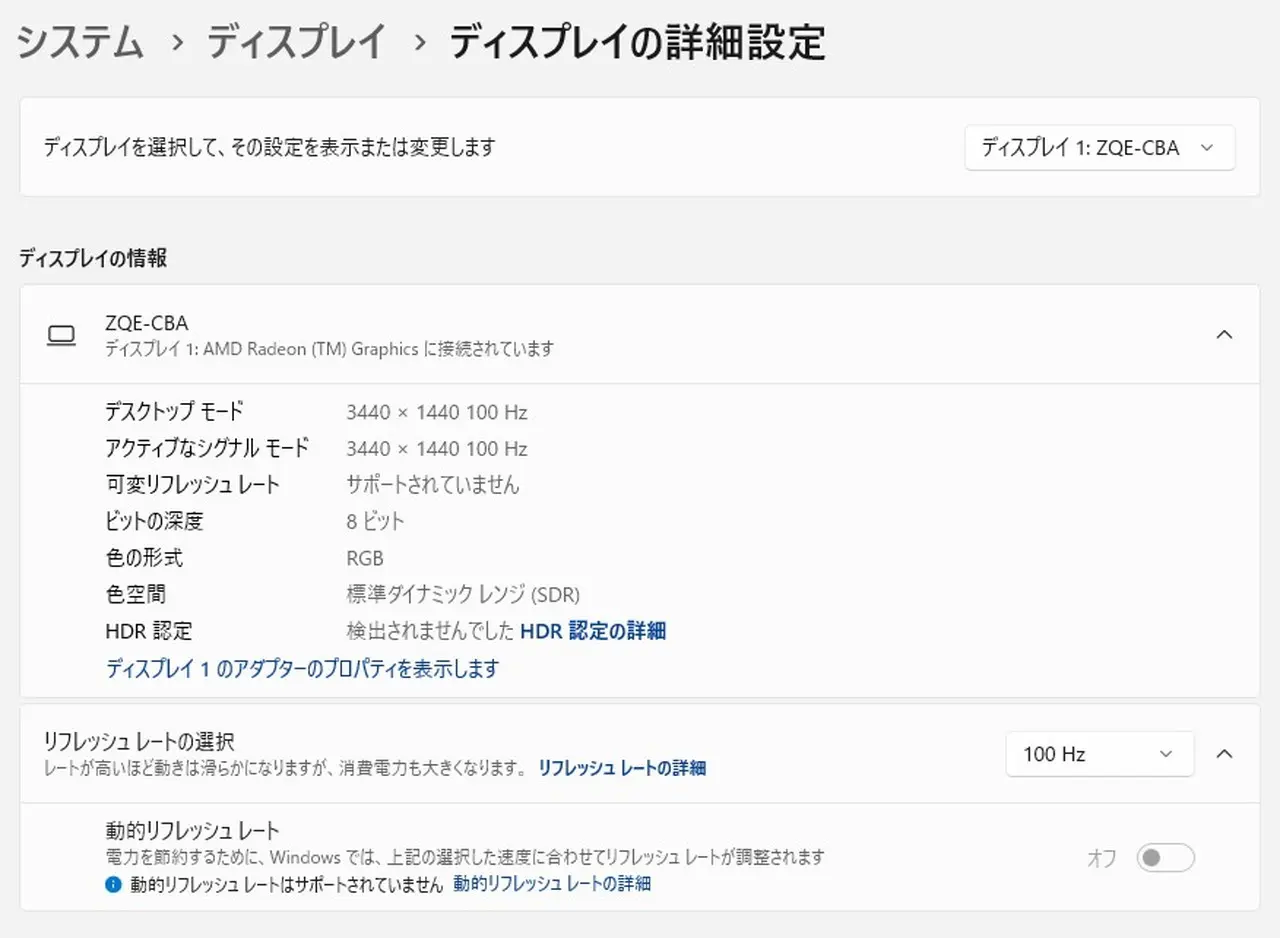Navigate to ディスプレイ breadcrumb item
Viewport: 1280px width, 938px height.
point(297,43)
